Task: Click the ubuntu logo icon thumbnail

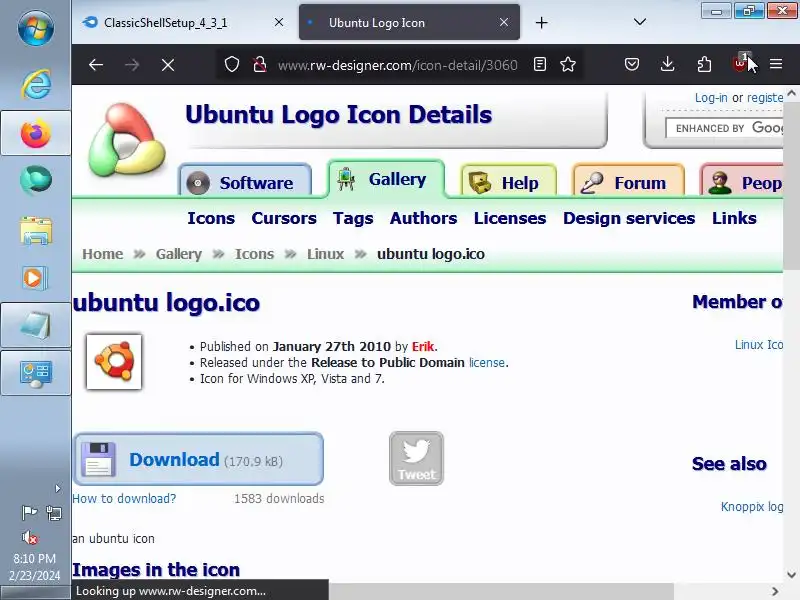Action: (114, 362)
